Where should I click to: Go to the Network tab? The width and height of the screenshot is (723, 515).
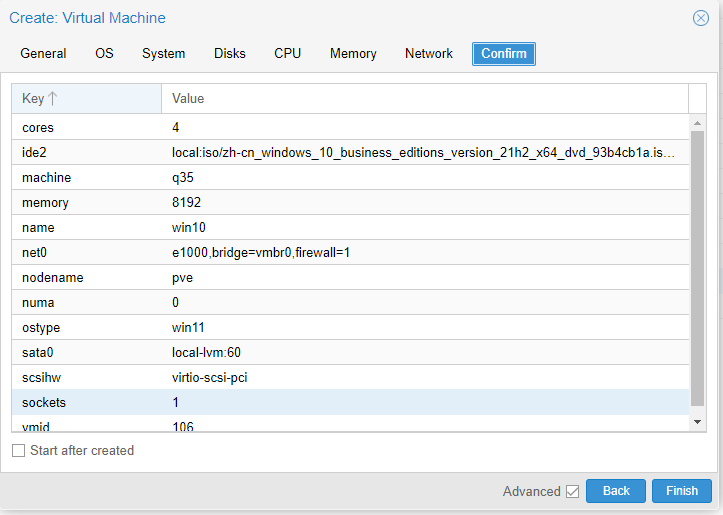(x=429, y=54)
